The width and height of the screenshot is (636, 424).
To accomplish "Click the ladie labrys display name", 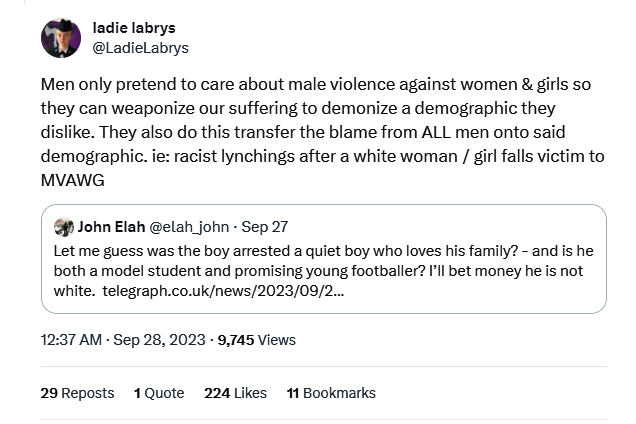I will [135, 29].
